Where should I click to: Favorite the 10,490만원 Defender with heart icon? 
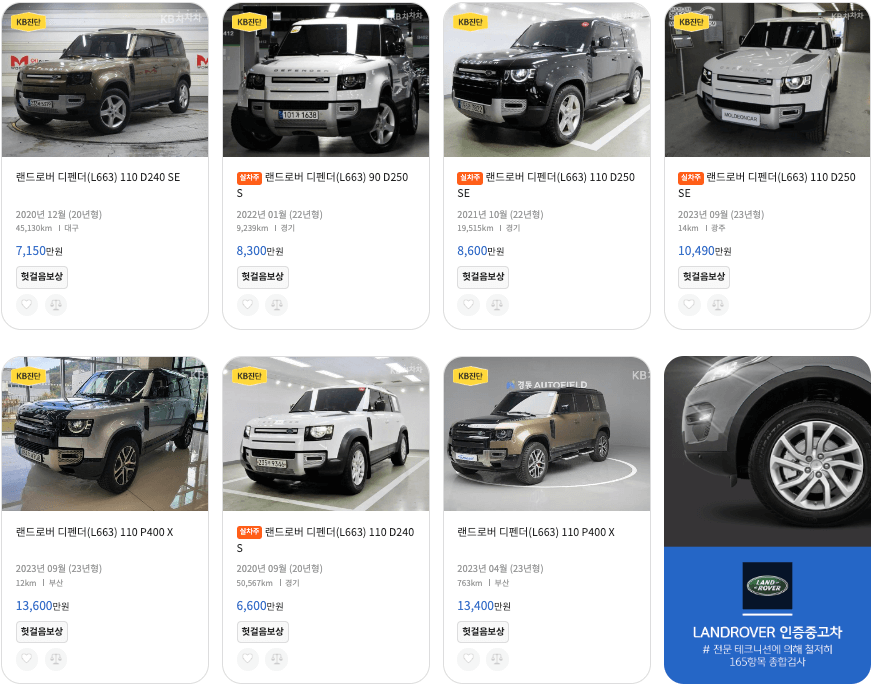click(689, 305)
